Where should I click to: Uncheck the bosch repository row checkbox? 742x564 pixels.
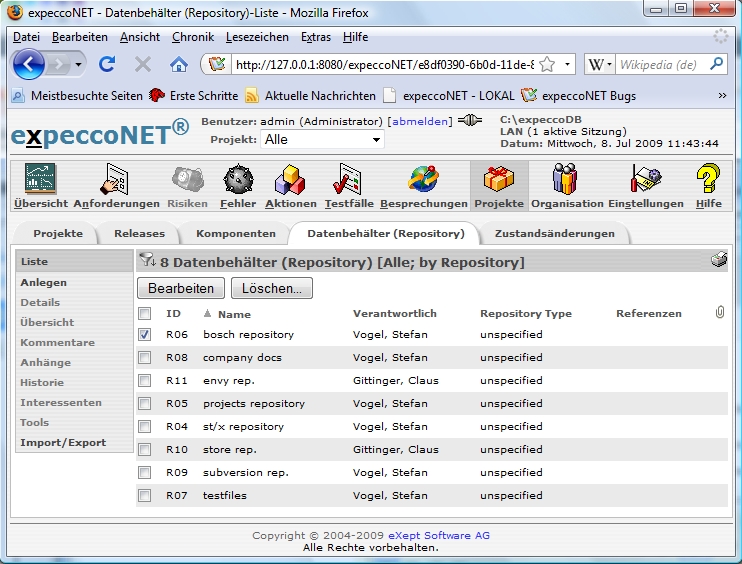click(145, 335)
